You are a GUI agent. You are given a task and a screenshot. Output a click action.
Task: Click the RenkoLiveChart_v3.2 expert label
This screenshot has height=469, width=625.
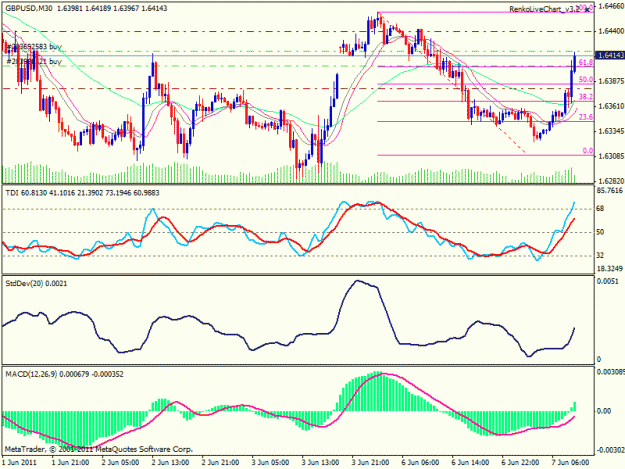[544, 9]
